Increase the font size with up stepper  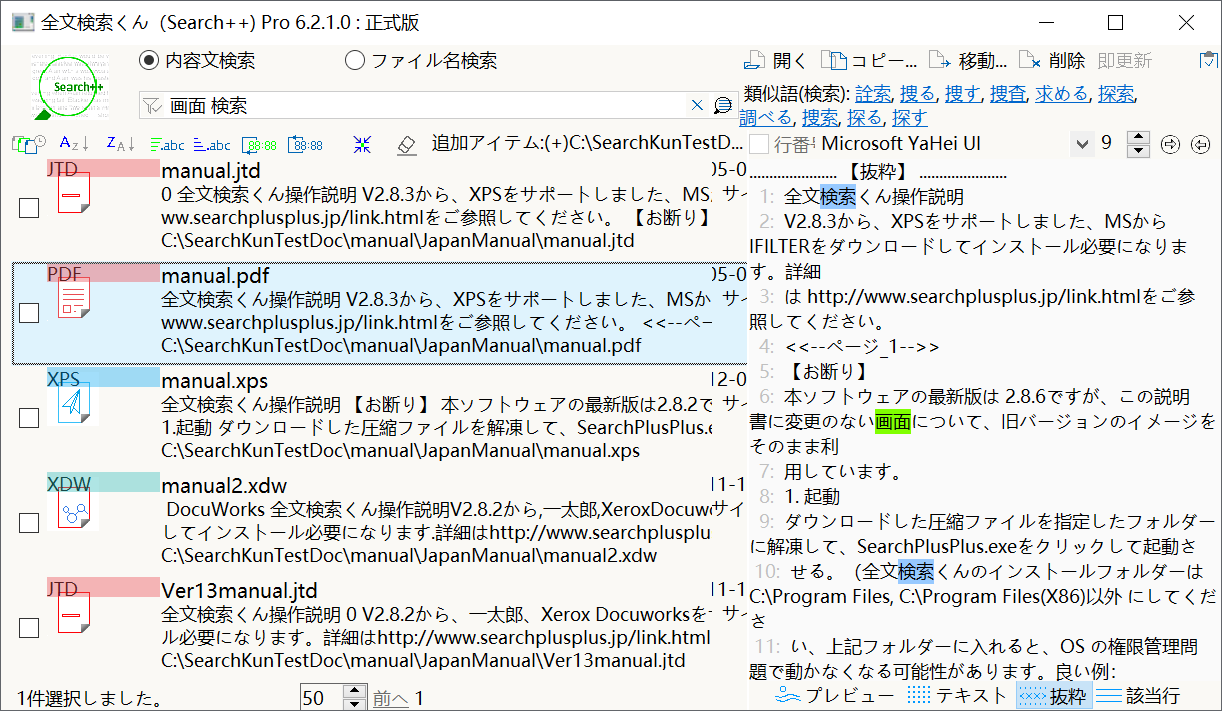click(1138, 138)
